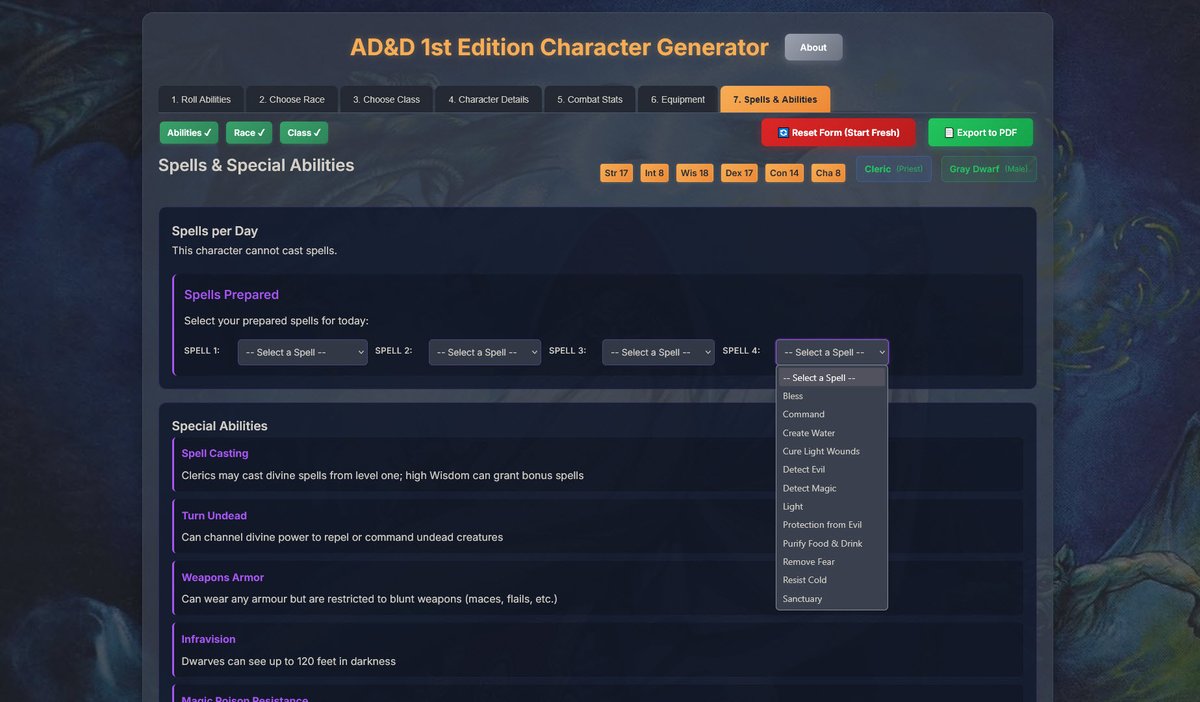Screen dimensions: 1200x702
Task: Go to the Choose Race tab
Action: [292, 100]
